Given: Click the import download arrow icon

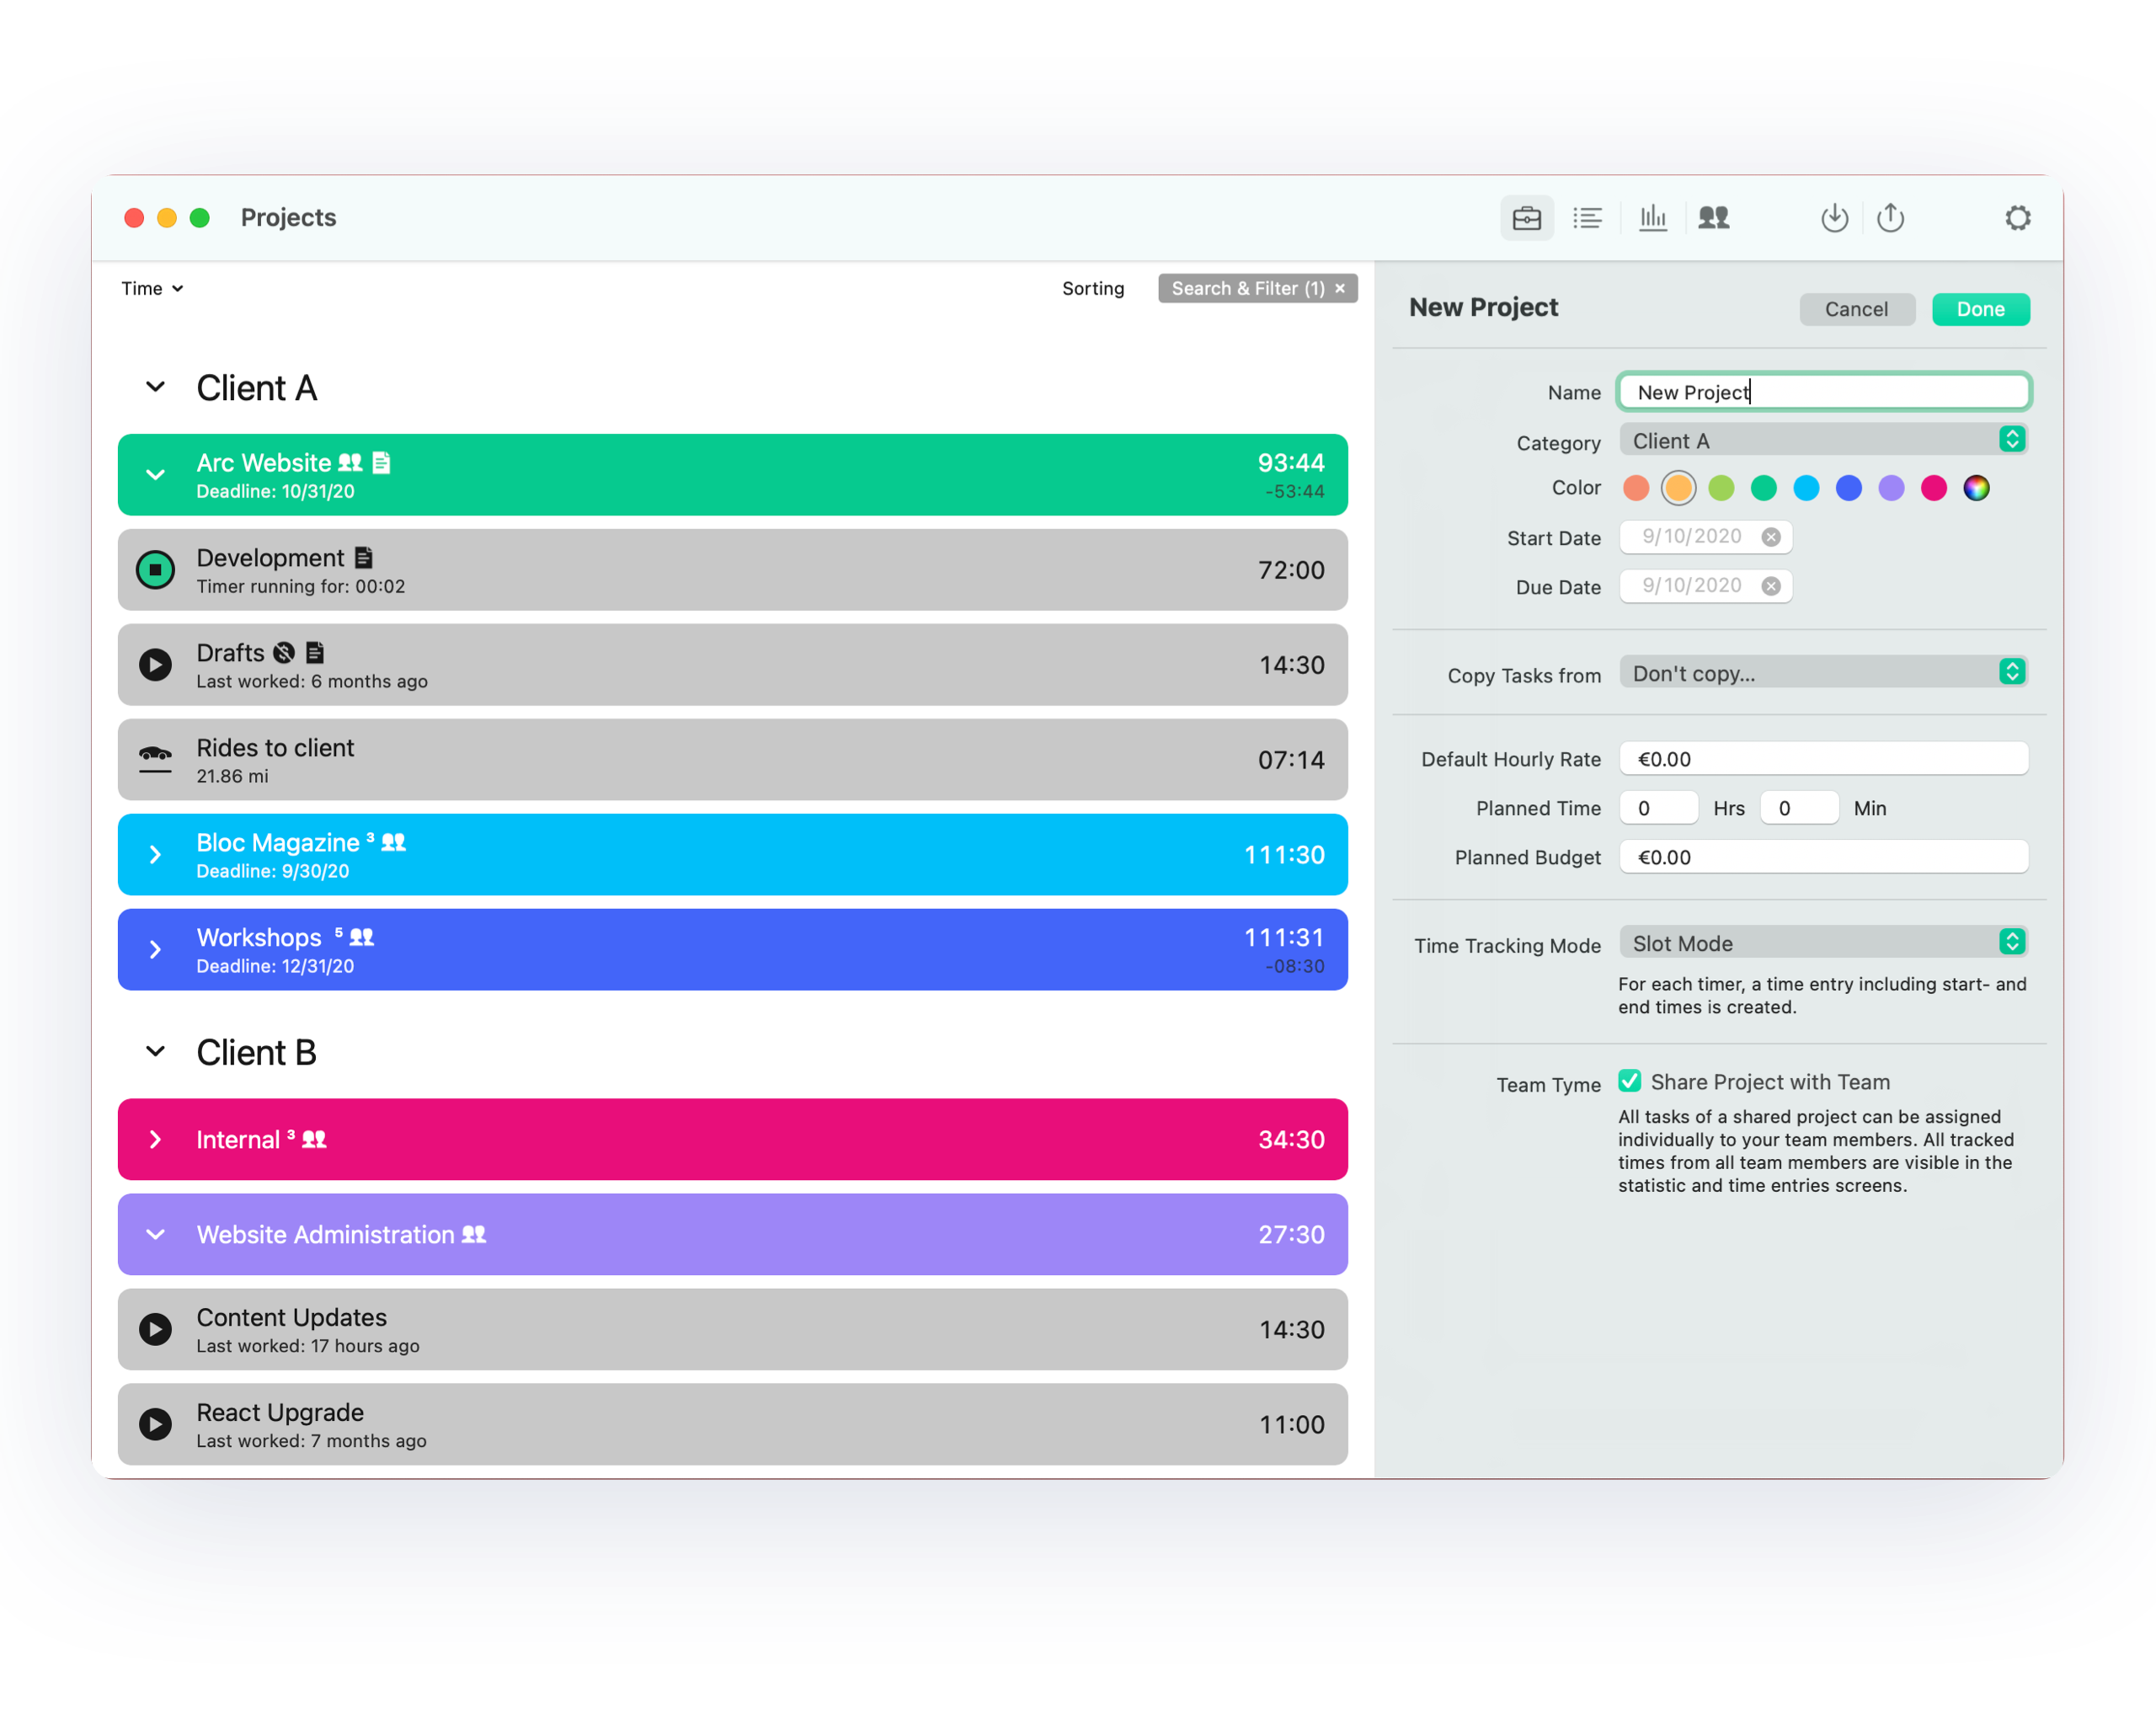Looking at the screenshot, I should [1834, 218].
